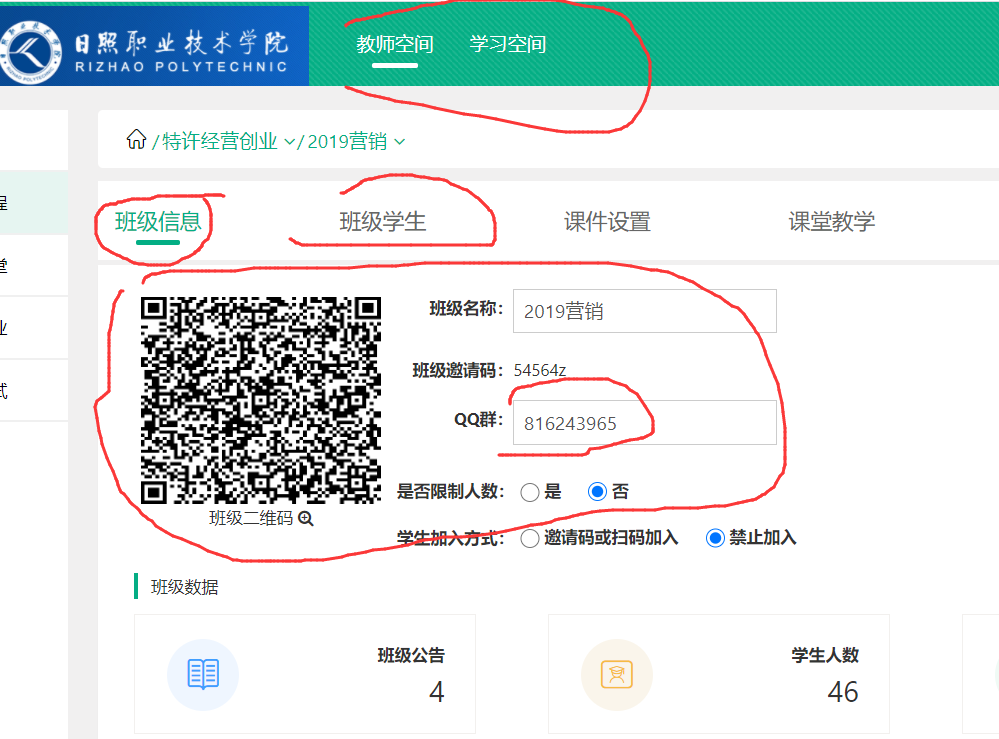Screen dimensions: 999x739
Task: Click the 班级公告 count 4
Action: click(x=436, y=692)
